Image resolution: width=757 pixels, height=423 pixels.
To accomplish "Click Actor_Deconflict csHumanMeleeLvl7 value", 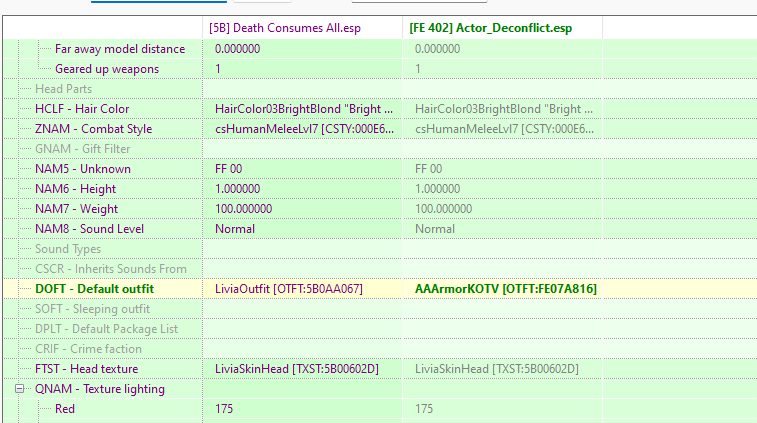I will (502, 129).
